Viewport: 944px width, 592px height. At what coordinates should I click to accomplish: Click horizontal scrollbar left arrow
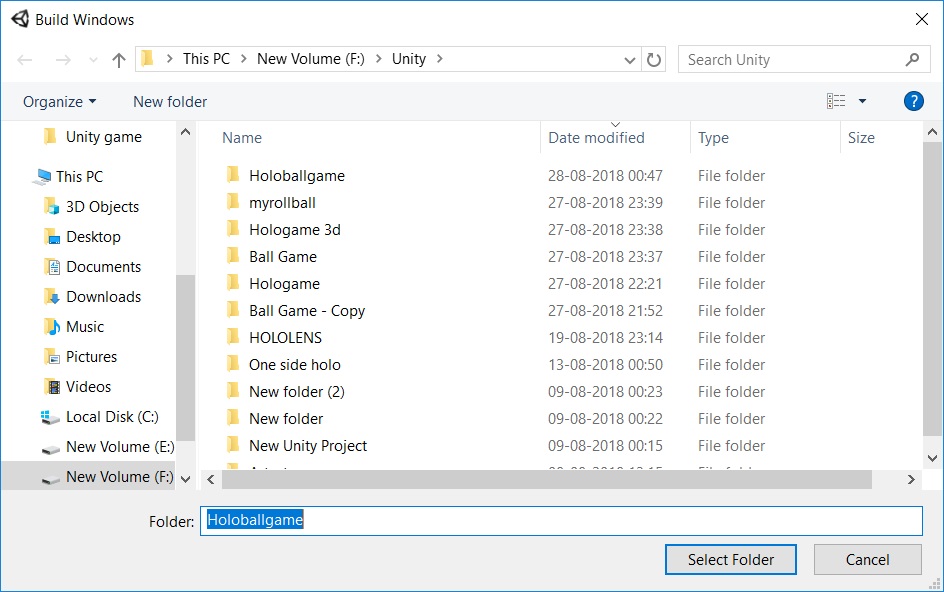point(211,479)
